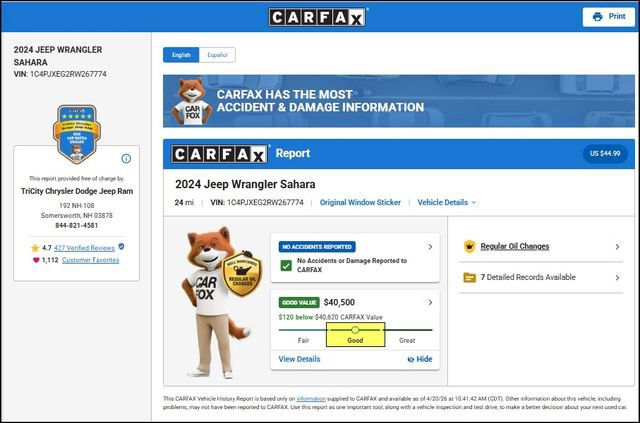Click the value slider circle marker

(x=355, y=330)
